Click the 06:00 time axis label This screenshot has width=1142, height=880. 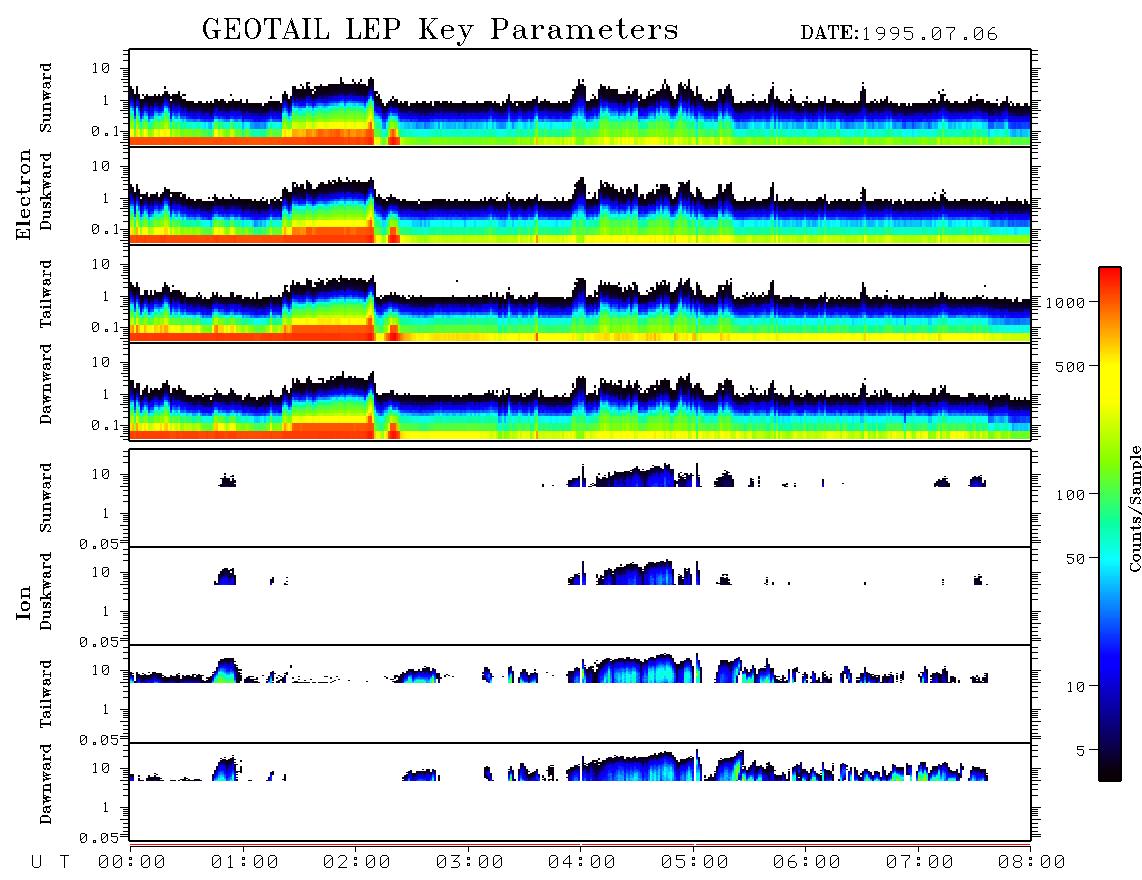pos(807,862)
